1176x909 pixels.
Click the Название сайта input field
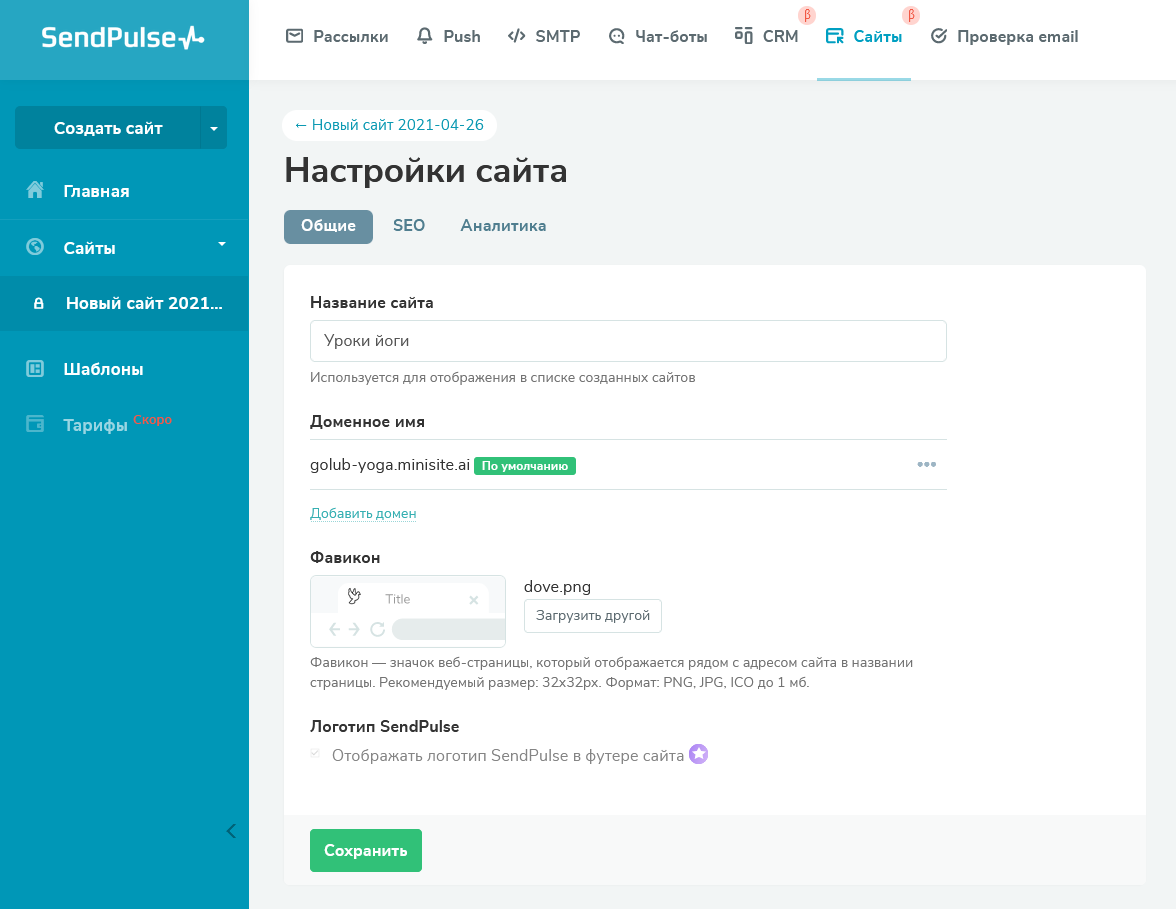click(628, 341)
